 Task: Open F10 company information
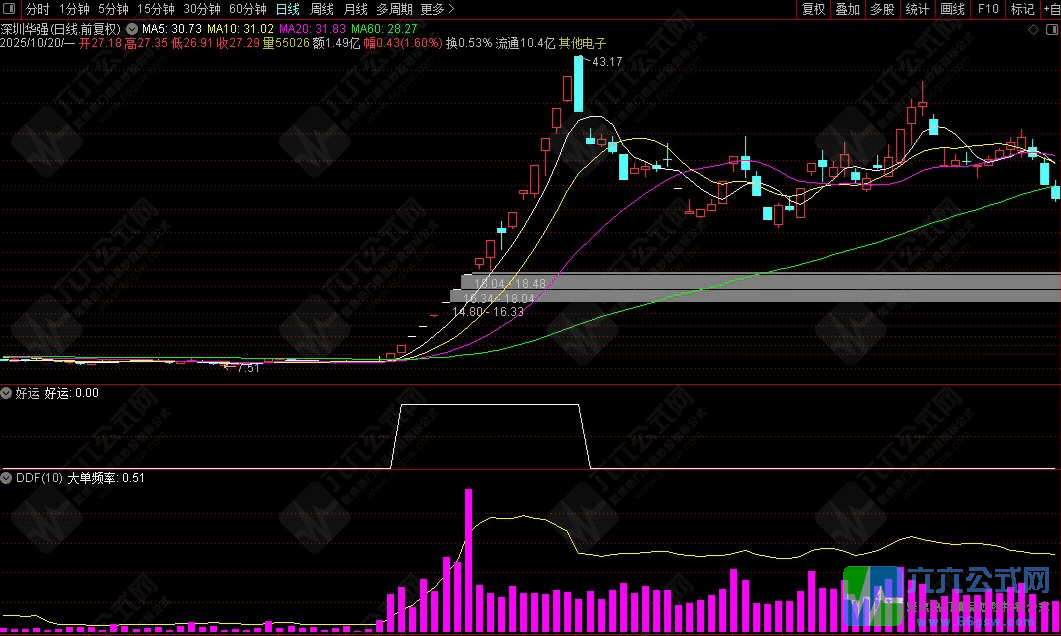(x=988, y=9)
